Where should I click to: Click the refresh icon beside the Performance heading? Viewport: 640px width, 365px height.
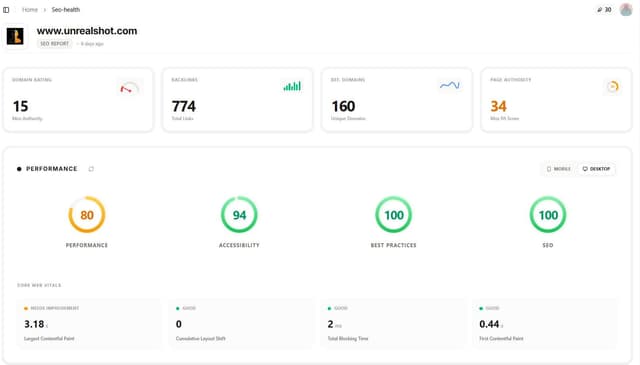(x=91, y=169)
